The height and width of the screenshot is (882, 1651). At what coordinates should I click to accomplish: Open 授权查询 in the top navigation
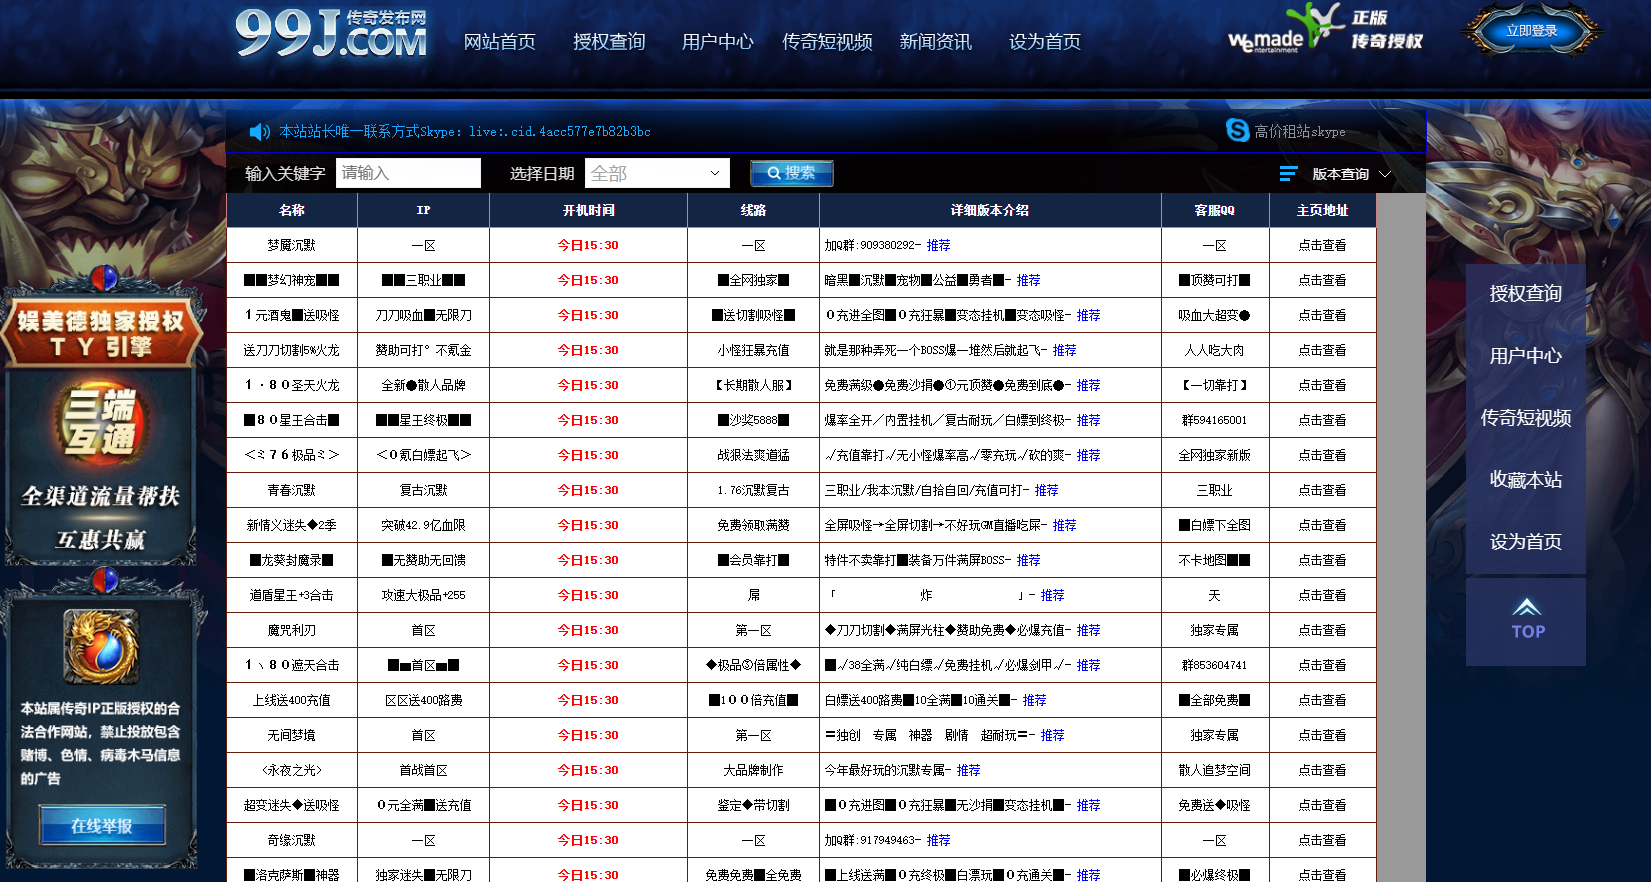pyautogui.click(x=608, y=42)
